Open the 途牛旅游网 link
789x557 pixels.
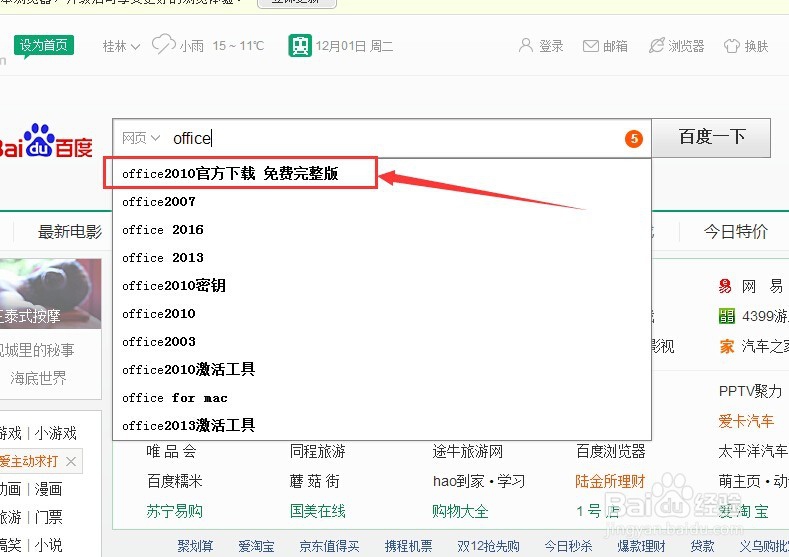(467, 451)
